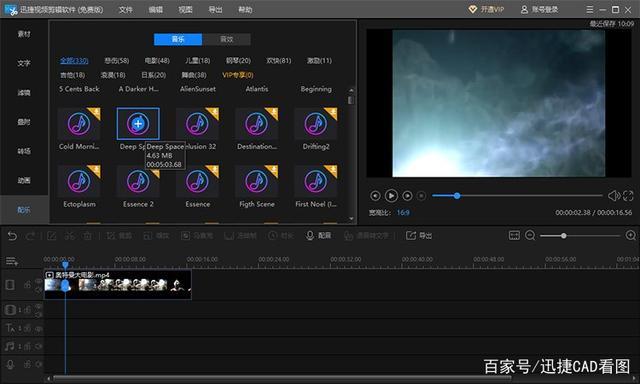Click the blue playhead marker on timeline ruler
This screenshot has width=640, height=384.
click(65, 265)
